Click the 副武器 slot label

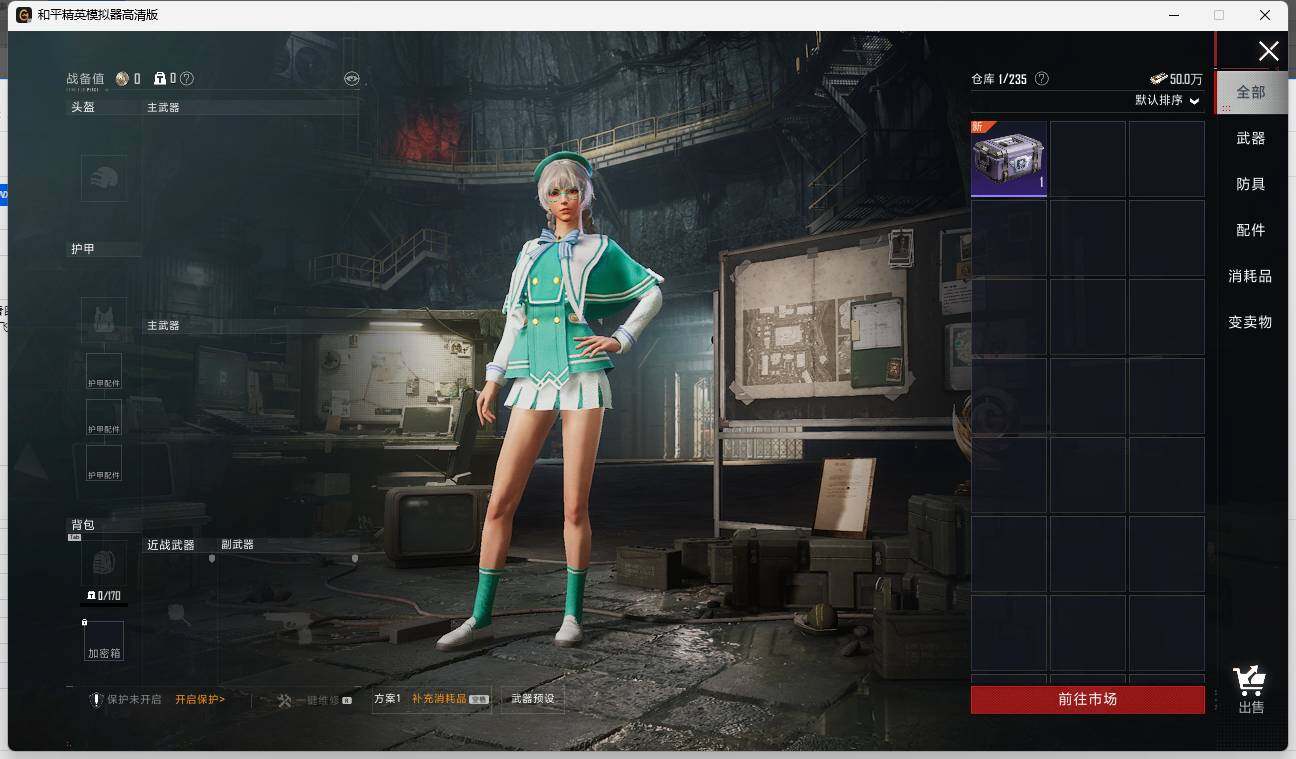238,545
